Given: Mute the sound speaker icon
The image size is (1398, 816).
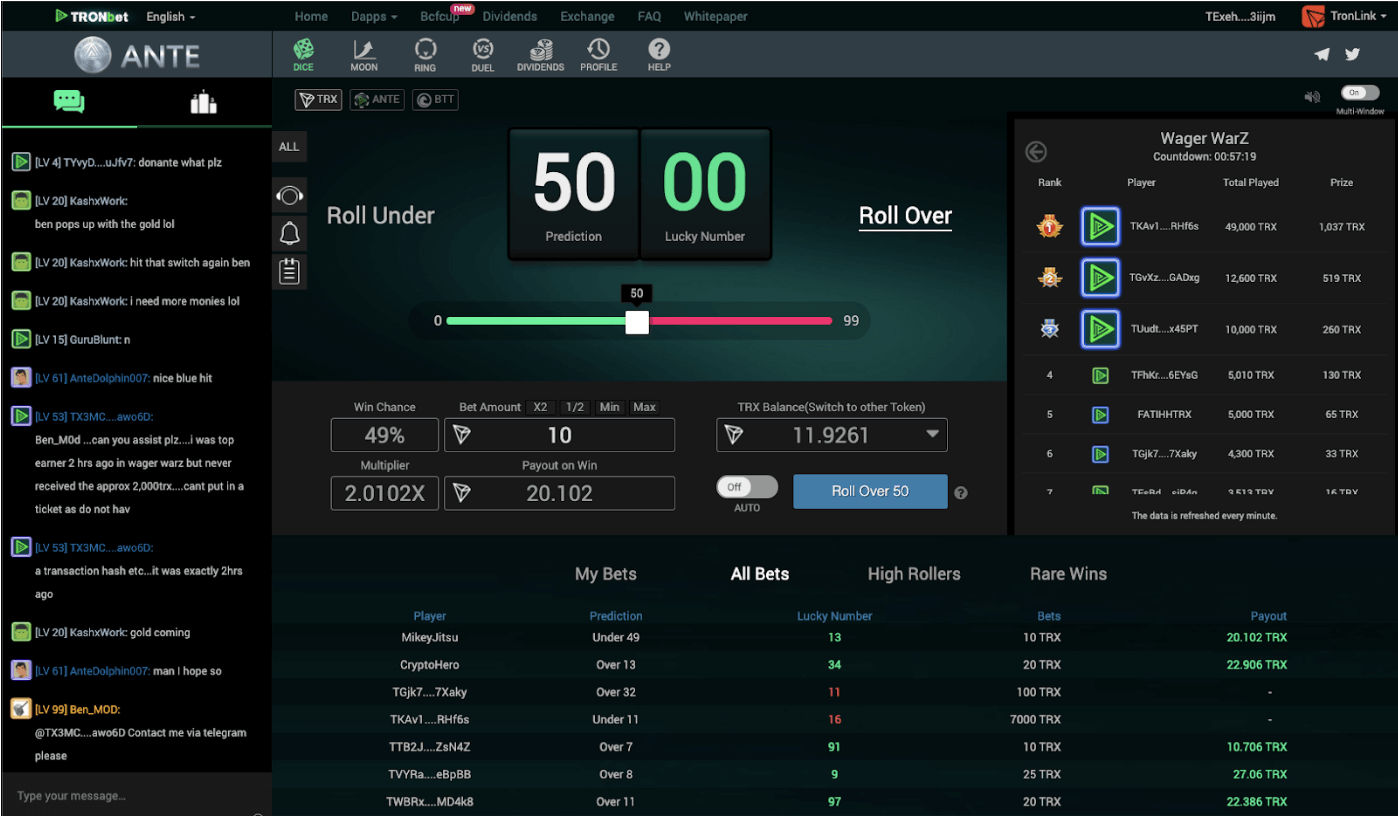Looking at the screenshot, I should tap(1312, 97).
